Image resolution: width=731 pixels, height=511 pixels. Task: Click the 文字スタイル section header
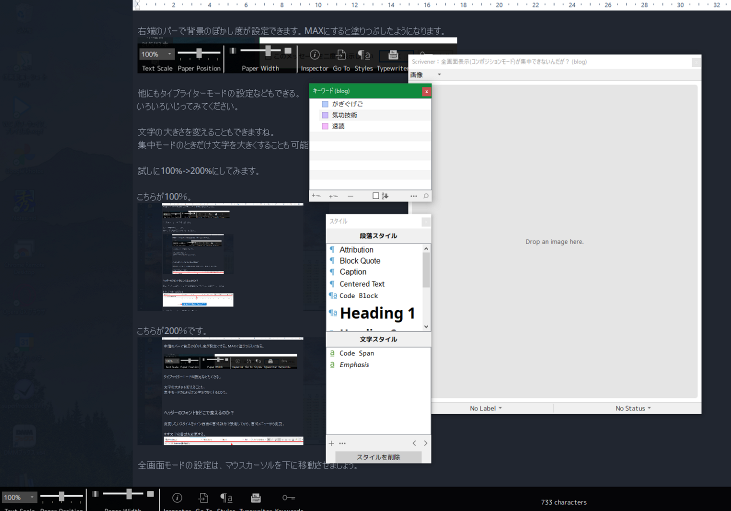[x=378, y=339]
